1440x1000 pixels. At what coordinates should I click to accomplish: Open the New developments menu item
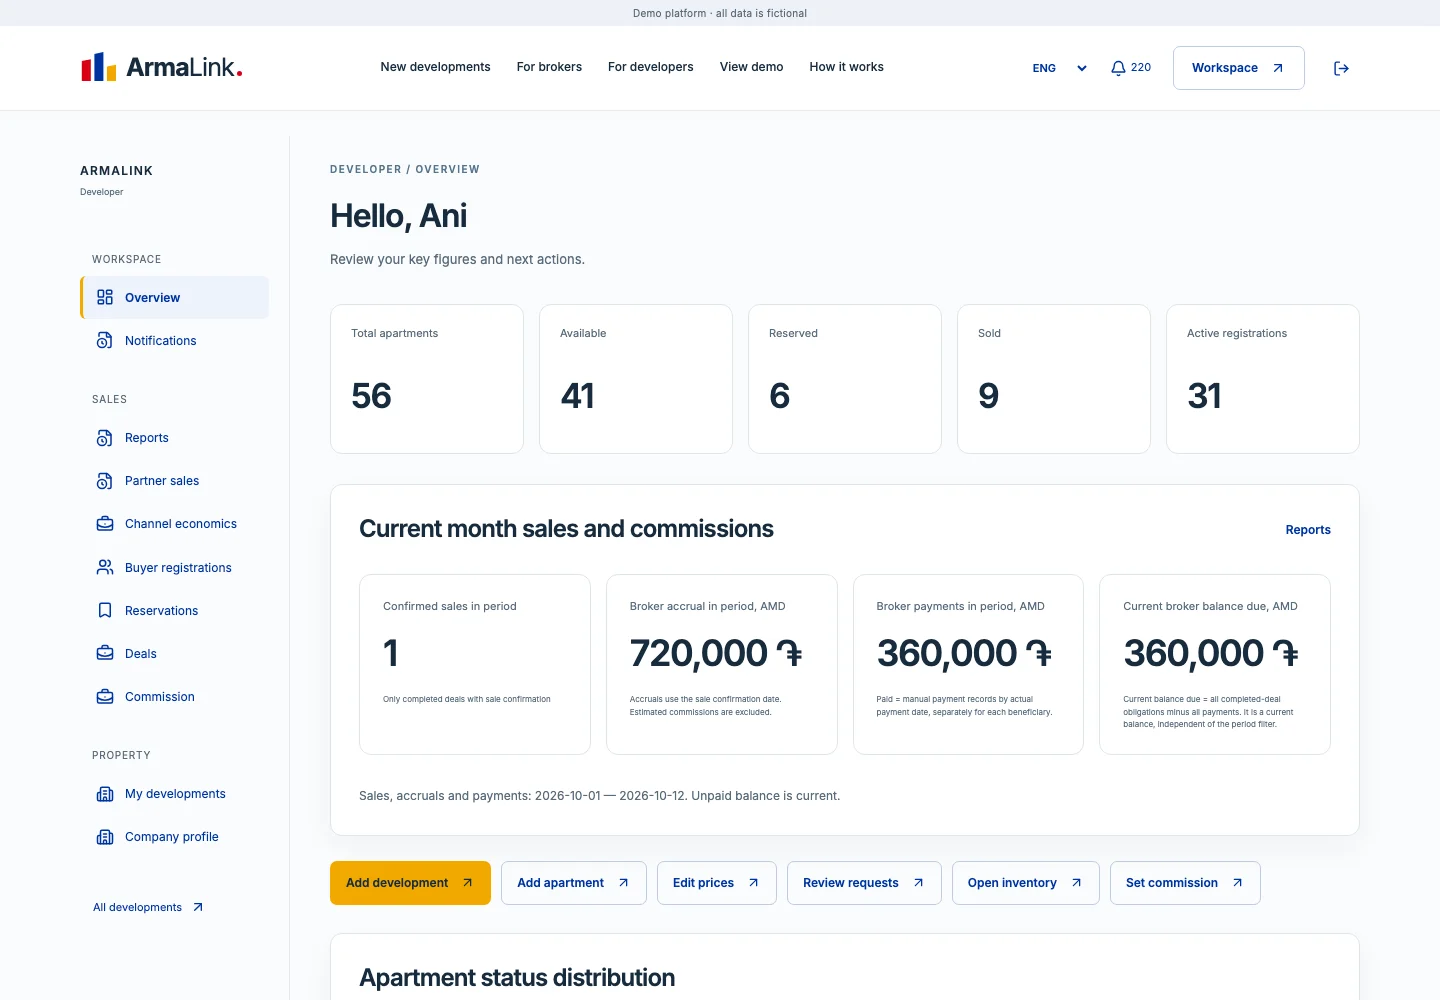(x=435, y=67)
